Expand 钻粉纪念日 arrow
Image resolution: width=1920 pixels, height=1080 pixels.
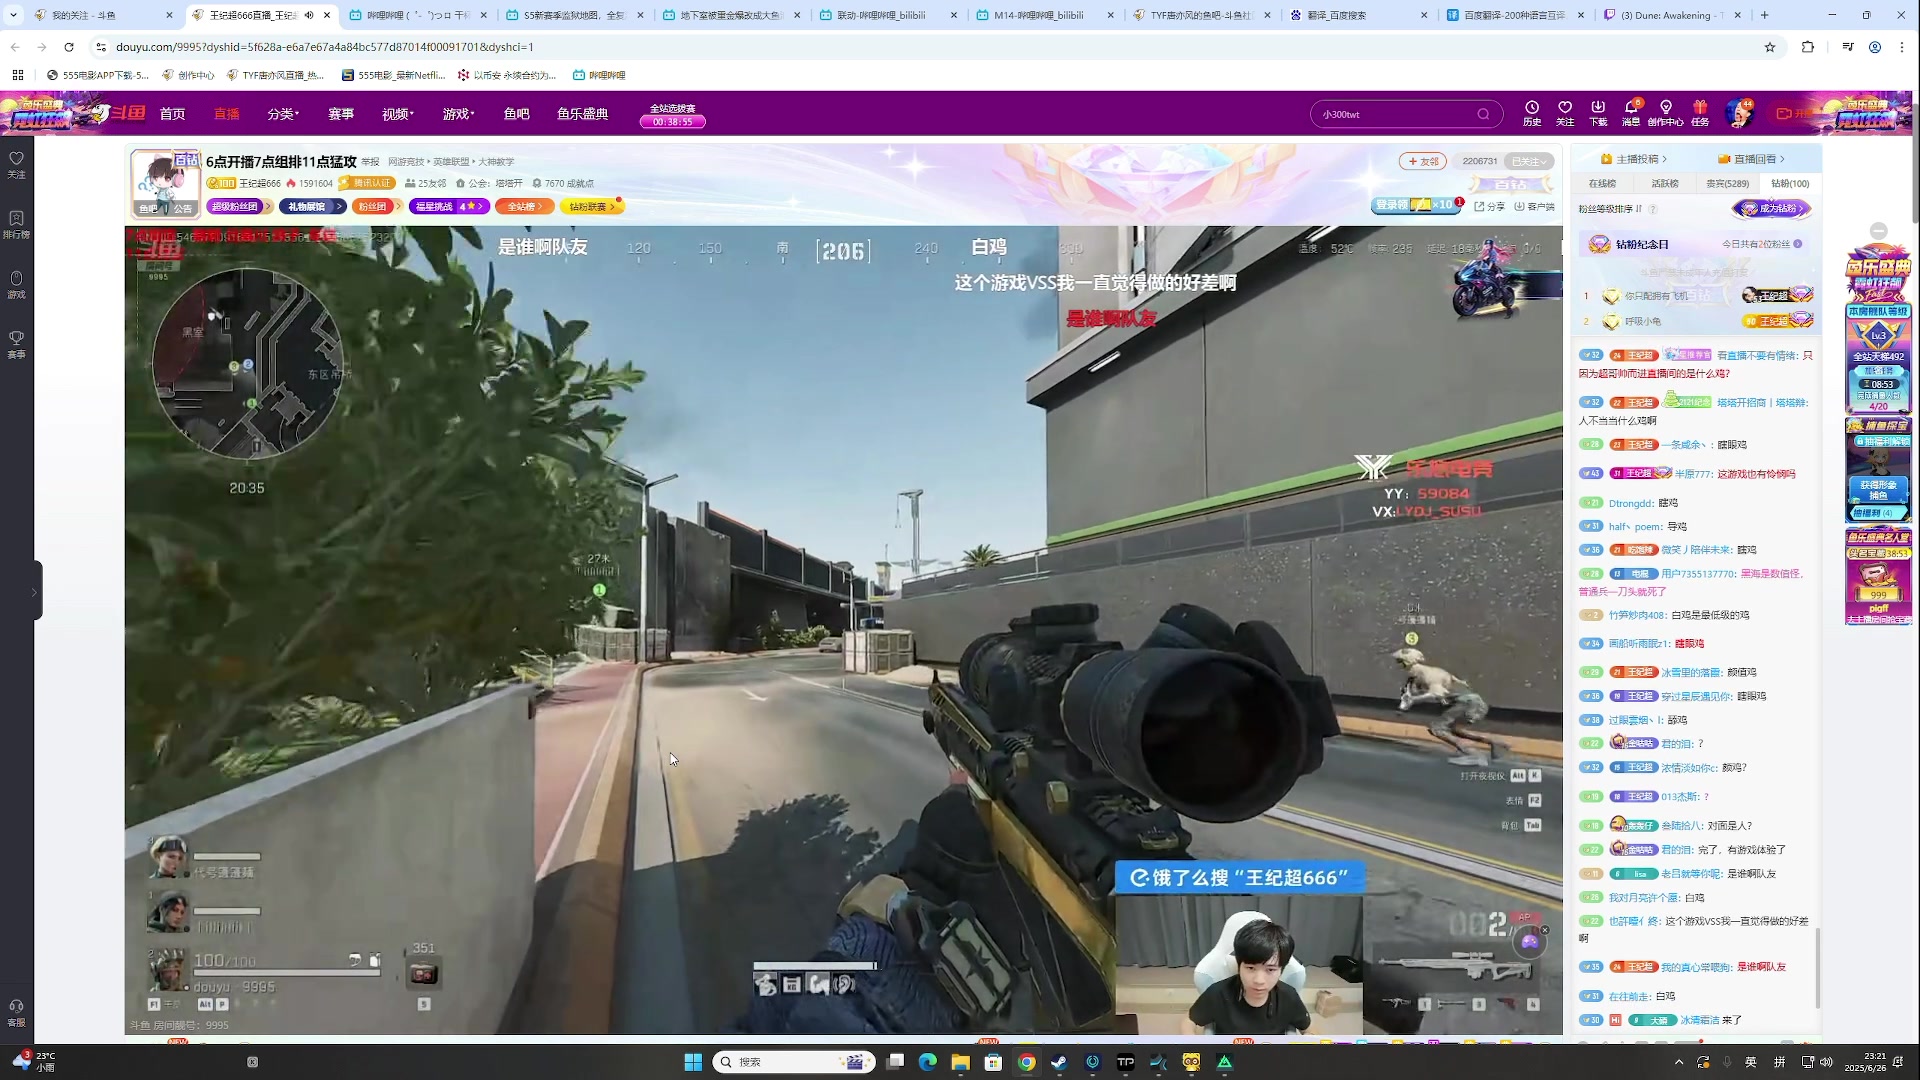1797,244
